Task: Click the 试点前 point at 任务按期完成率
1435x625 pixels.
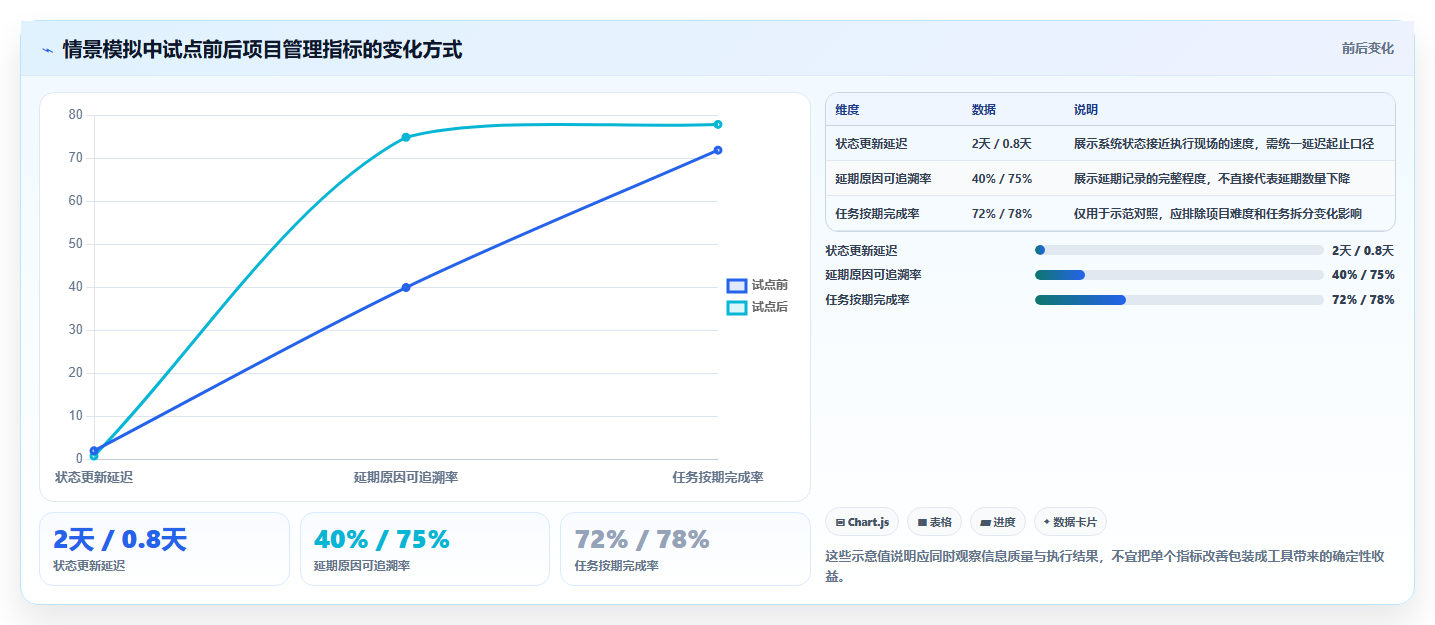Action: pyautogui.click(x=718, y=150)
